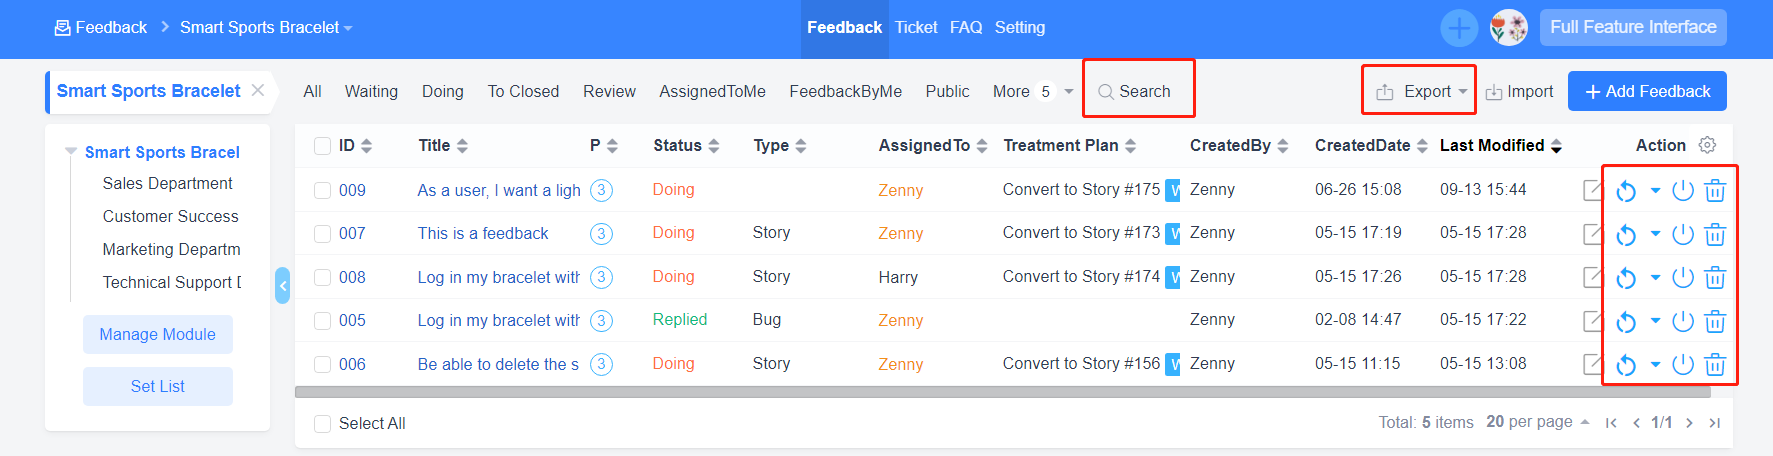This screenshot has height=456, width=1773.
Task: Open the More filters dropdown
Action: pos(1032,91)
